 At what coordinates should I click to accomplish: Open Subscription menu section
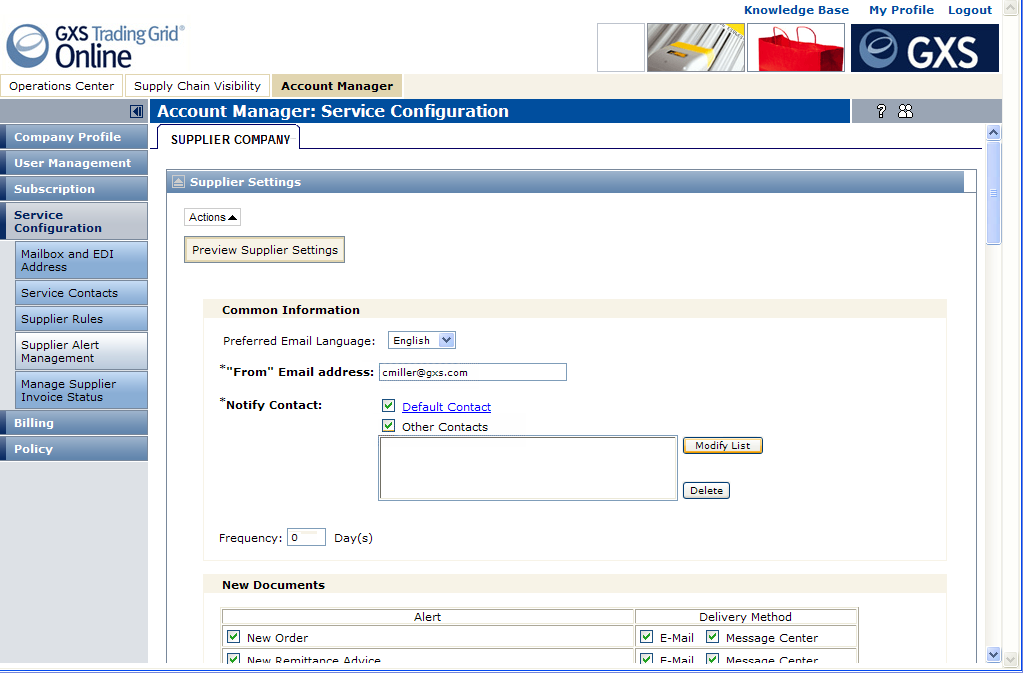click(74, 189)
